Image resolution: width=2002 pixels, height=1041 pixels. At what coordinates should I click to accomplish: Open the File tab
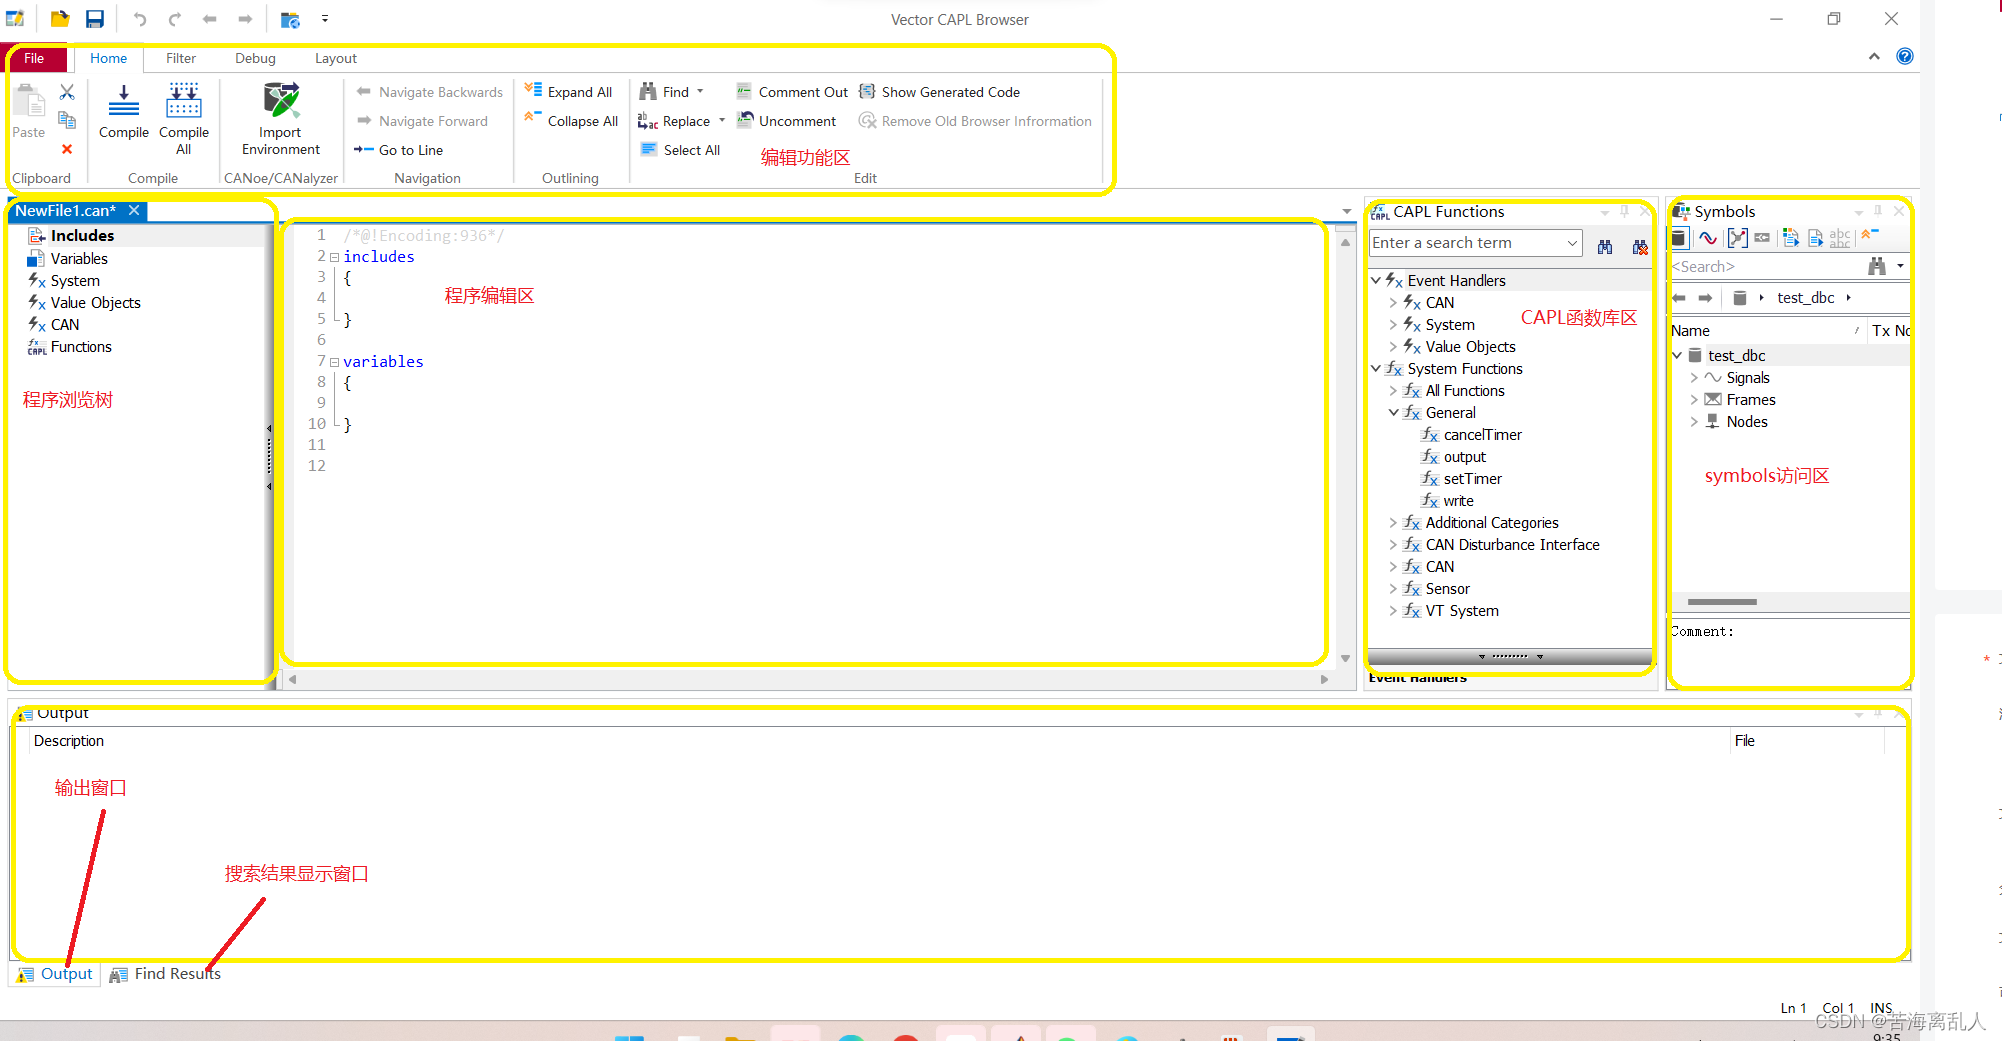pyautogui.click(x=34, y=58)
